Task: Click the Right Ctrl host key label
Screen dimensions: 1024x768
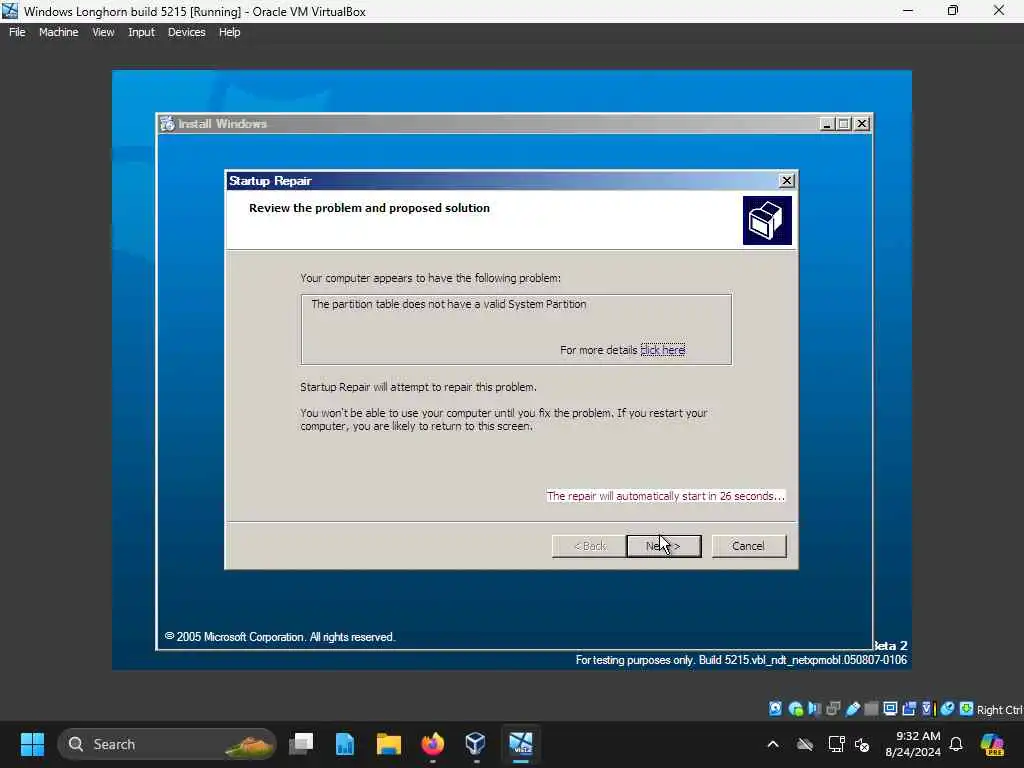Action: pos(999,710)
